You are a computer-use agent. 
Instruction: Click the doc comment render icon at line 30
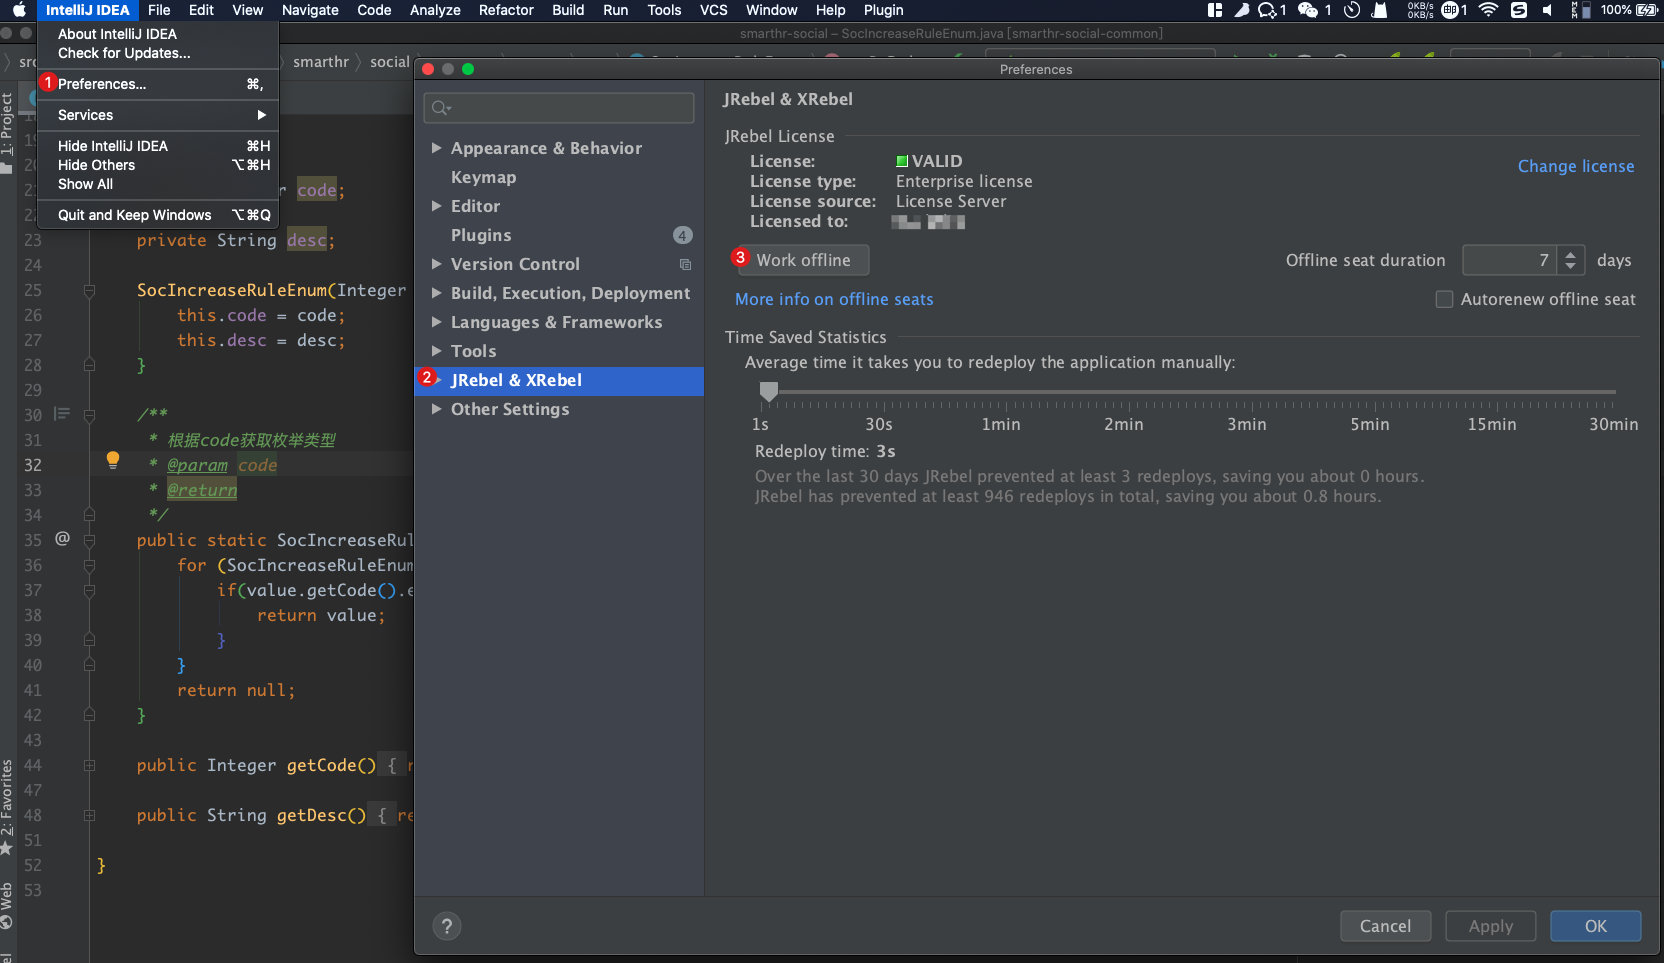[x=62, y=413]
